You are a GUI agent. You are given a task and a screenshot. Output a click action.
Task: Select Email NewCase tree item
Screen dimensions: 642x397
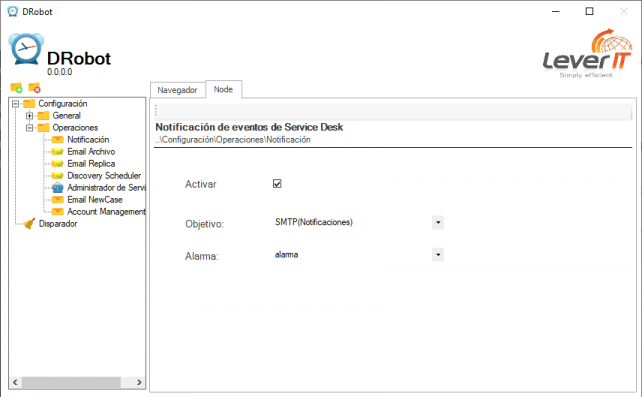95,200
